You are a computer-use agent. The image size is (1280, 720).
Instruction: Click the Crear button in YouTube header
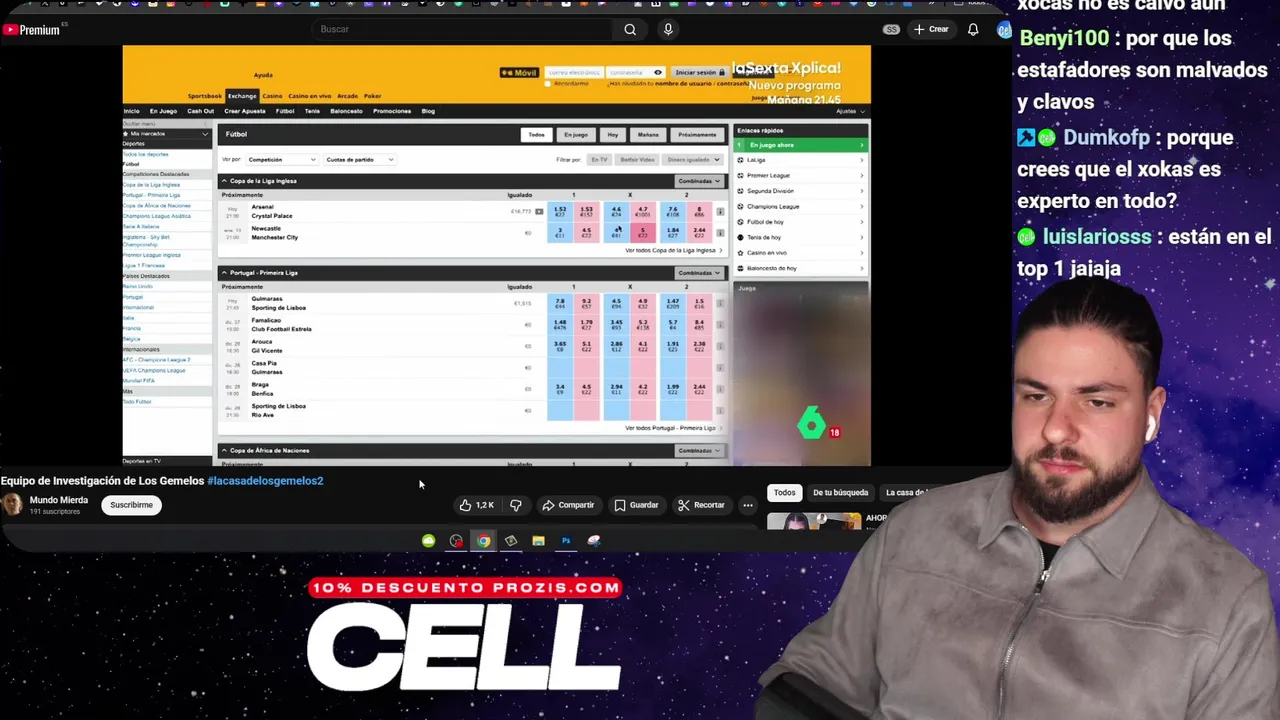pyautogui.click(x=930, y=29)
